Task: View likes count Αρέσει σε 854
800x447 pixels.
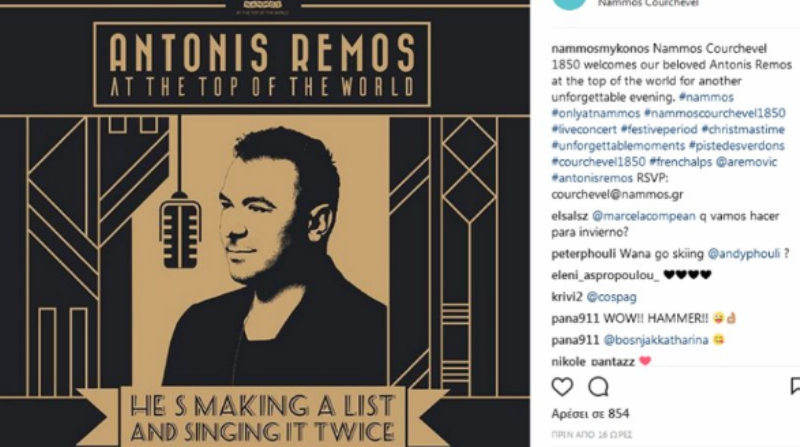Action: (590, 414)
